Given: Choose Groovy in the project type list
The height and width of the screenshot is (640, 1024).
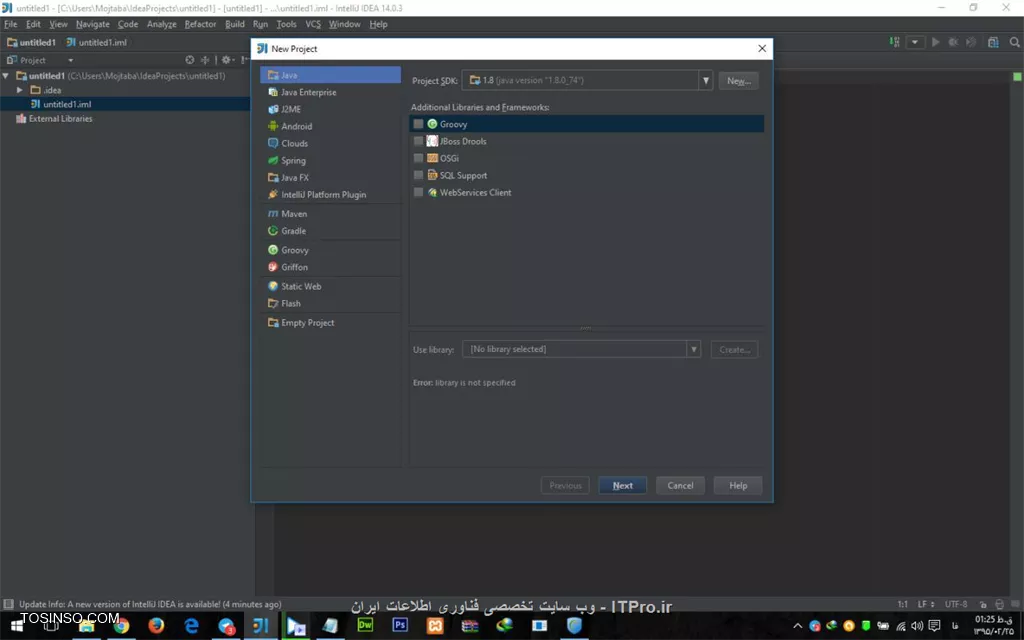Looking at the screenshot, I should (330, 249).
